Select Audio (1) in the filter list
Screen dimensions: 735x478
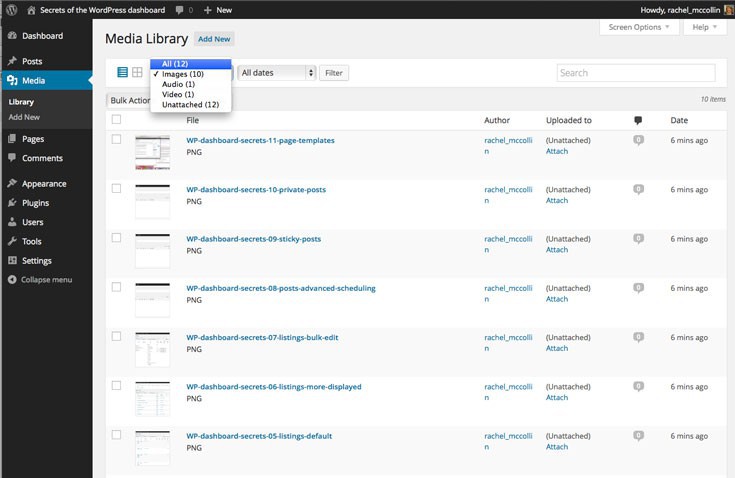click(x=191, y=84)
